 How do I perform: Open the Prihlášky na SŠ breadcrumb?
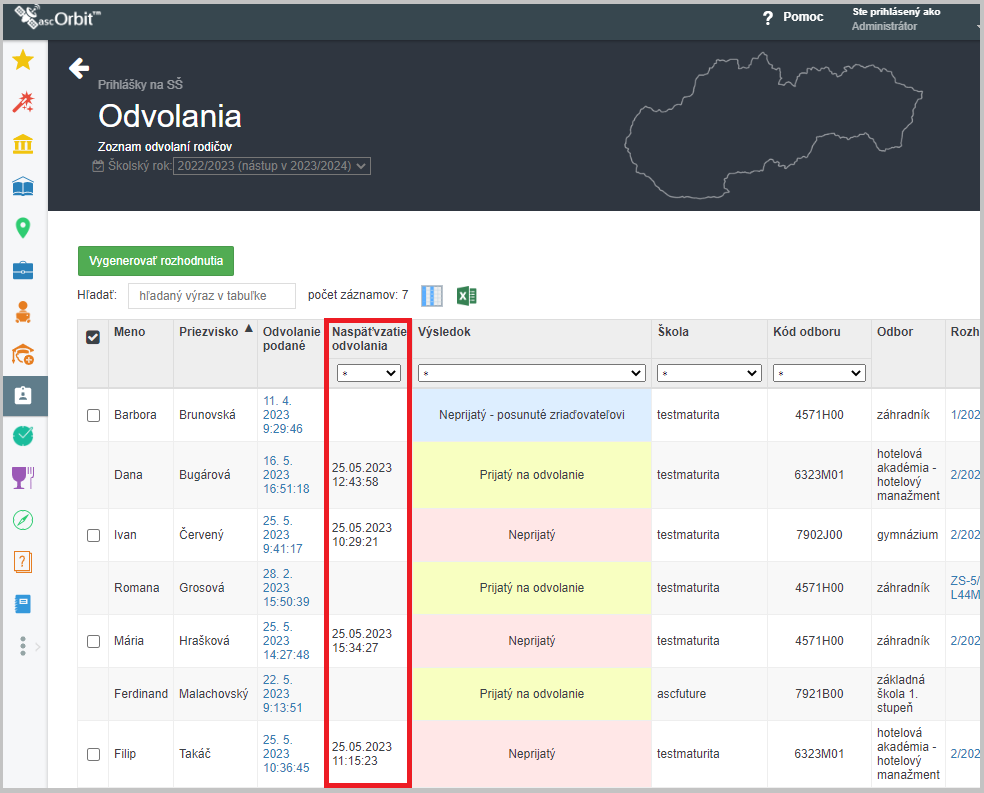pyautogui.click(x=140, y=85)
